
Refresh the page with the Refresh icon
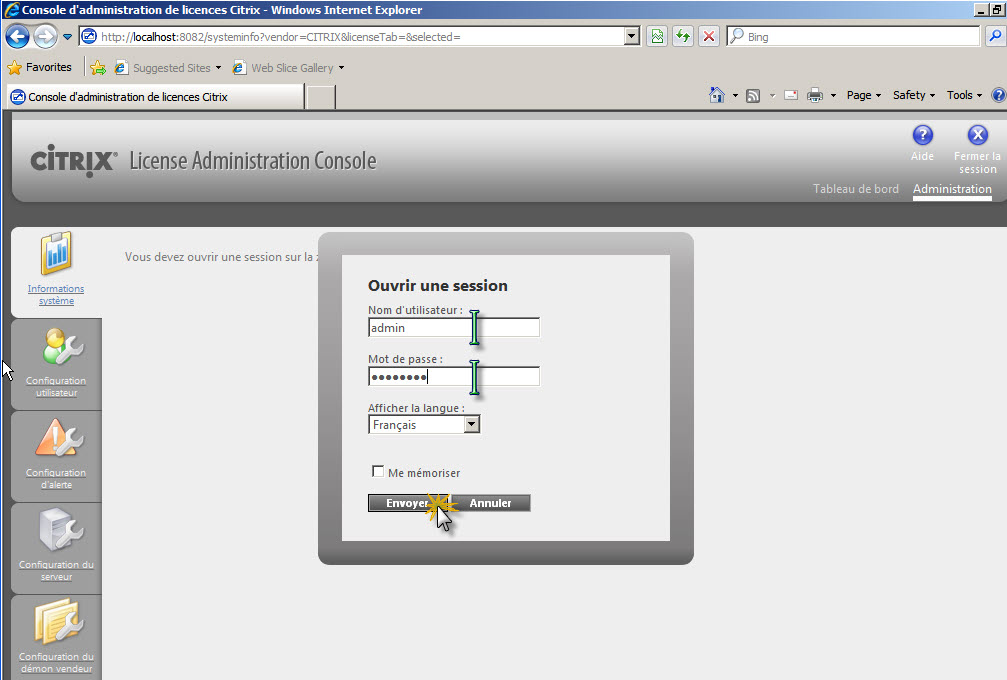click(683, 37)
